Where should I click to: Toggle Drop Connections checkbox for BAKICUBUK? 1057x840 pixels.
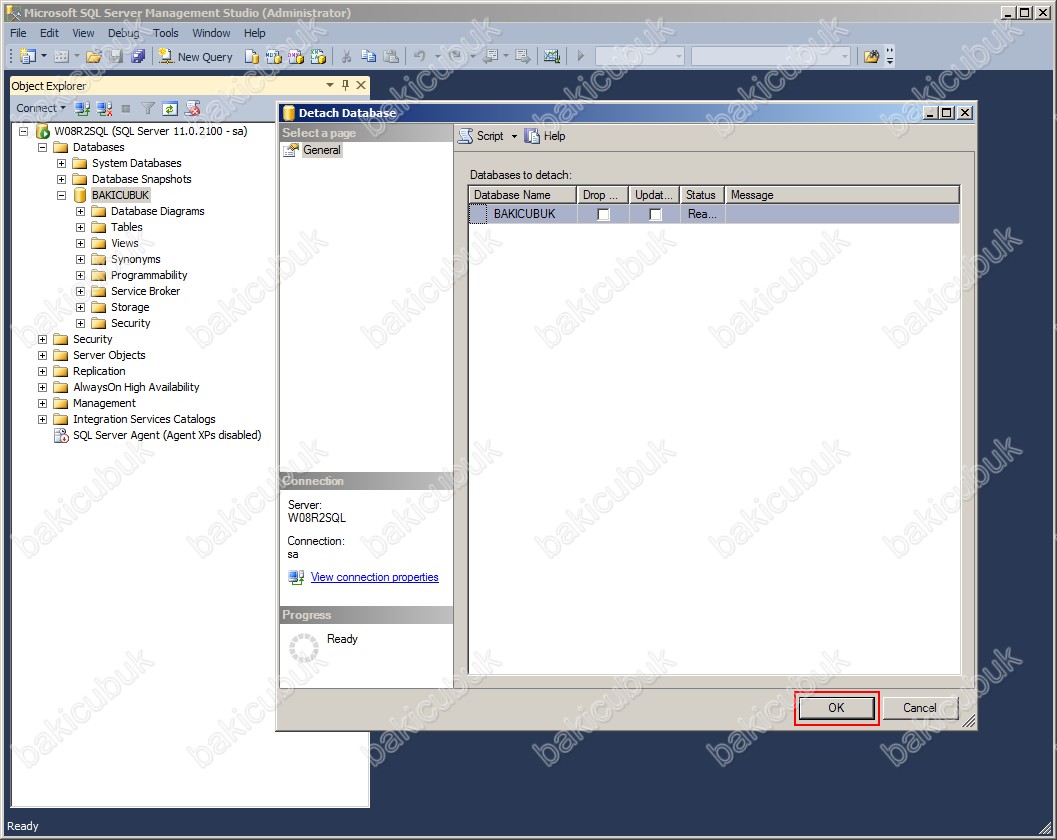(603, 214)
